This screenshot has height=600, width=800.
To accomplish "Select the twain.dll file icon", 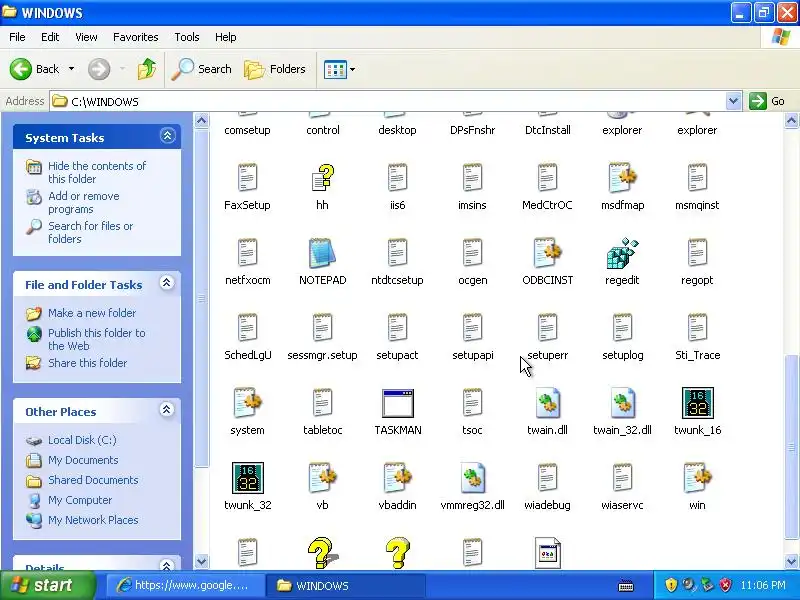I will pos(547,403).
